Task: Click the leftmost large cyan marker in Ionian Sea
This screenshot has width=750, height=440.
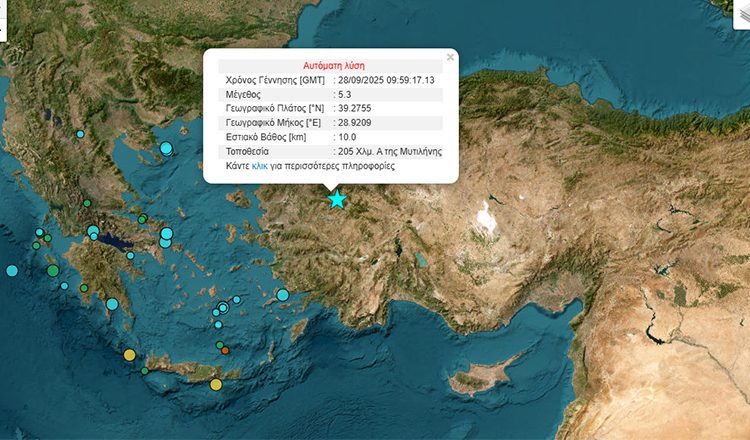Action: pos(12,270)
